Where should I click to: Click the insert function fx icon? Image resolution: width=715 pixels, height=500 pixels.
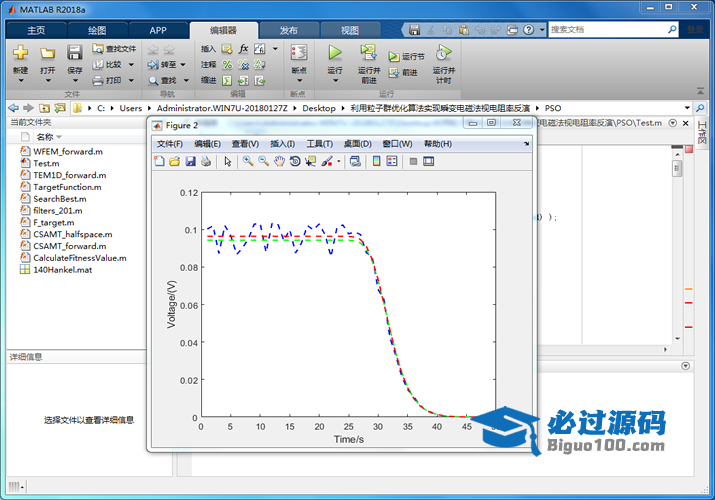[244, 49]
